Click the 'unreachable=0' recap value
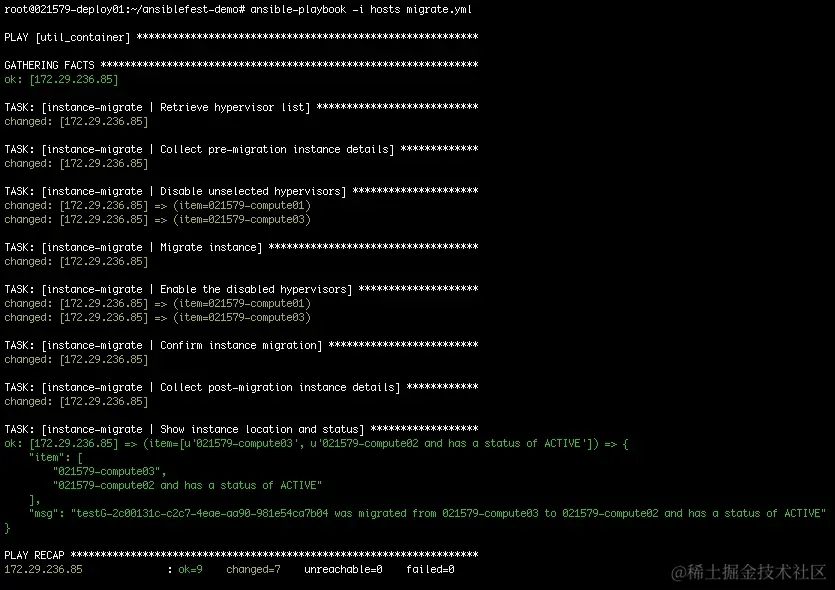The height and width of the screenshot is (590, 835). coord(343,570)
